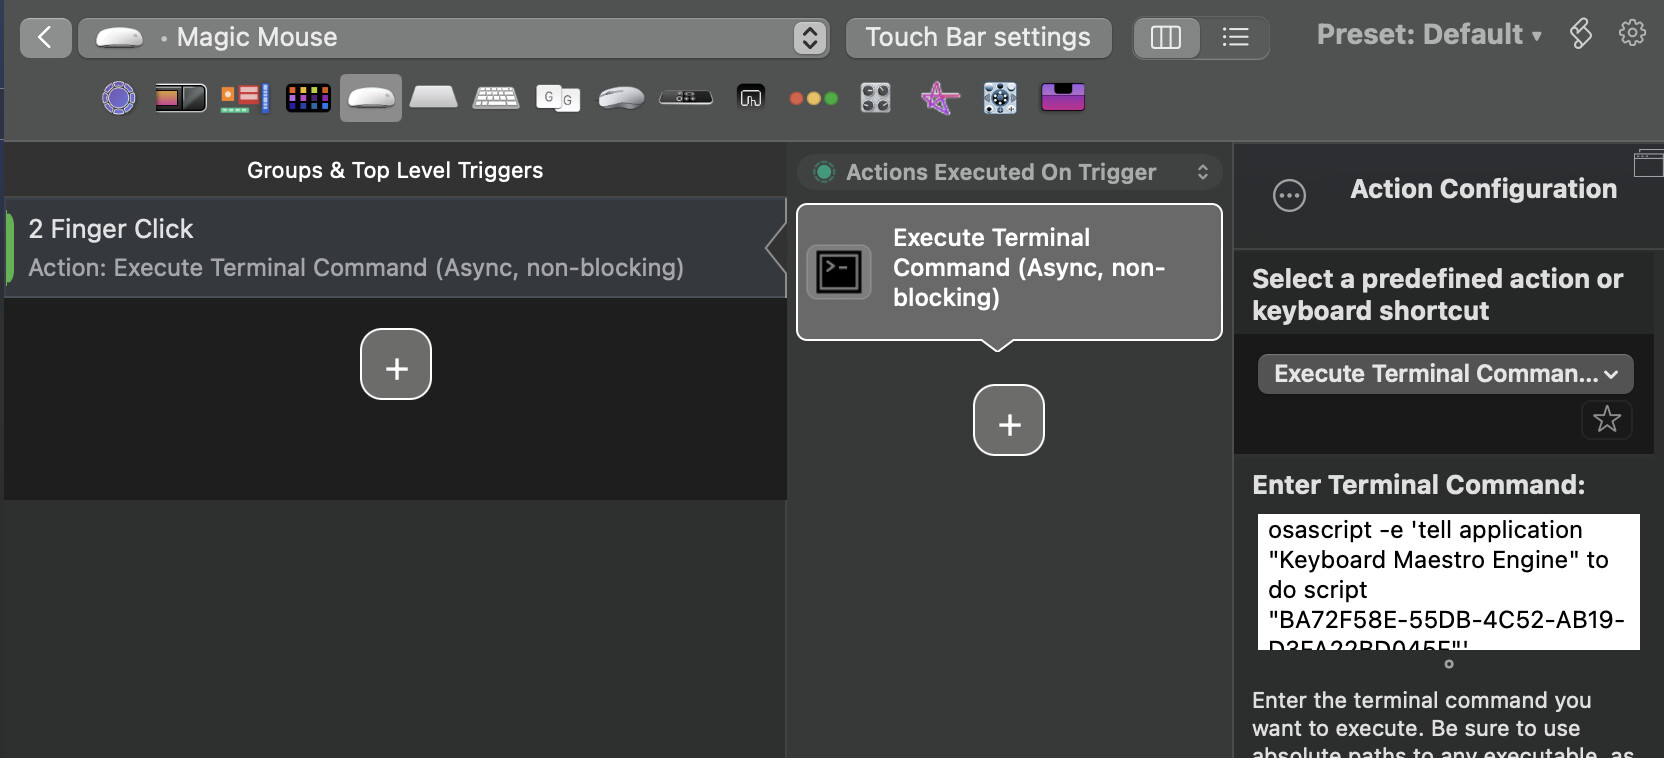Open the Magic Mouse app selector dropdown
This screenshot has width=1664, height=758.
pyautogui.click(x=454, y=38)
